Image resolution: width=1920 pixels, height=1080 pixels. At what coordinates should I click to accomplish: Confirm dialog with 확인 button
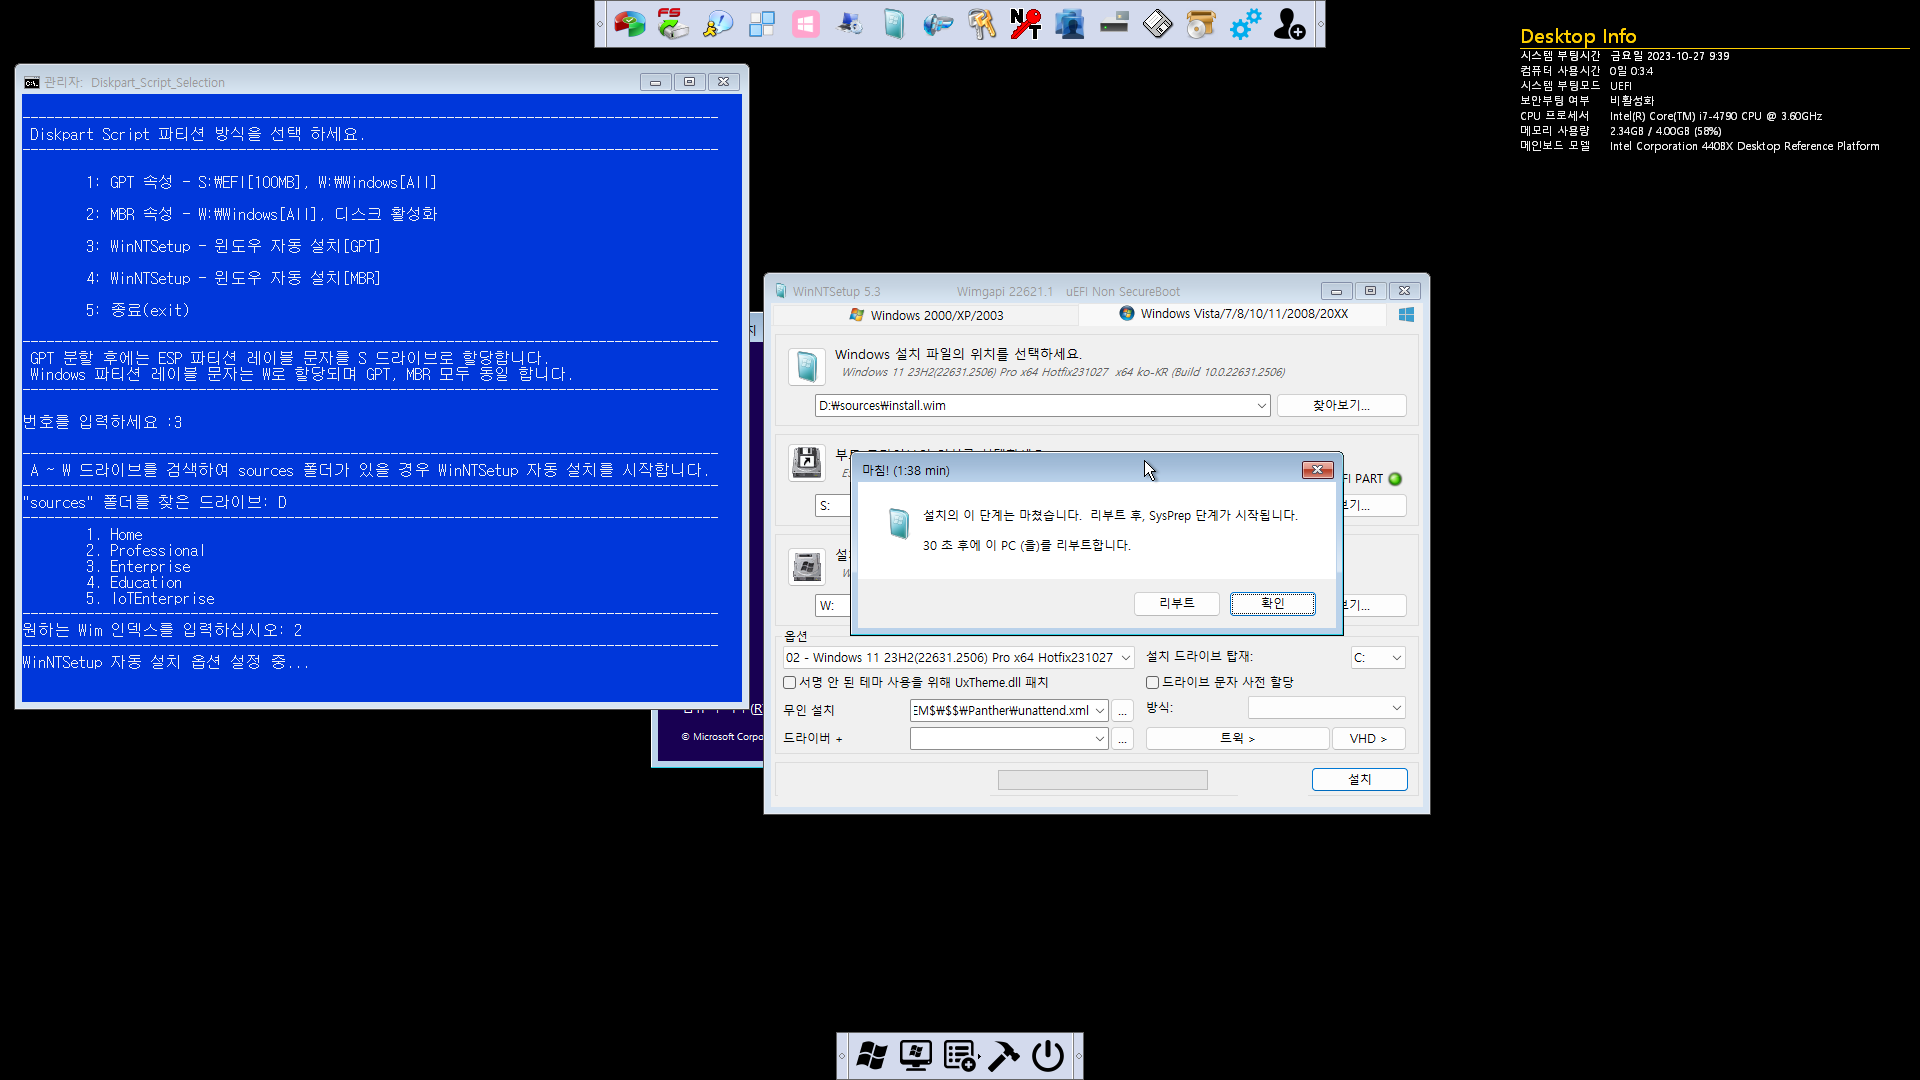coord(1272,603)
